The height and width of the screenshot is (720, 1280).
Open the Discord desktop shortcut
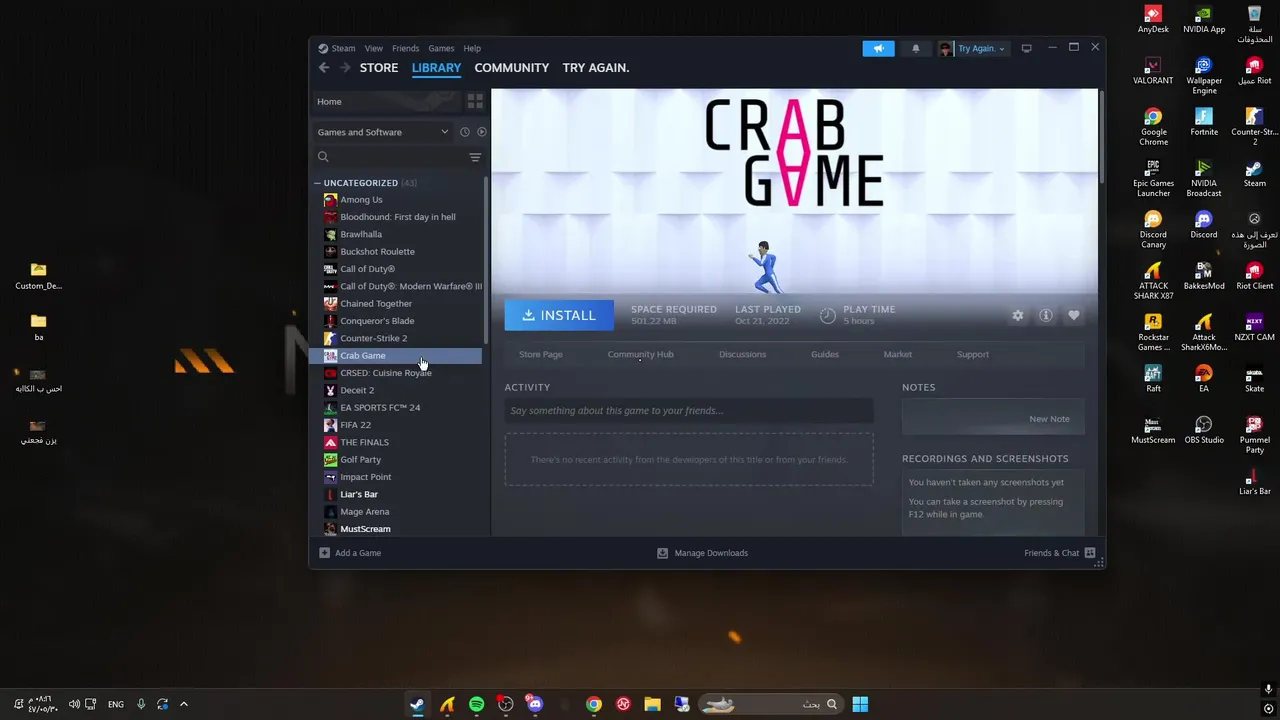coord(1204,224)
